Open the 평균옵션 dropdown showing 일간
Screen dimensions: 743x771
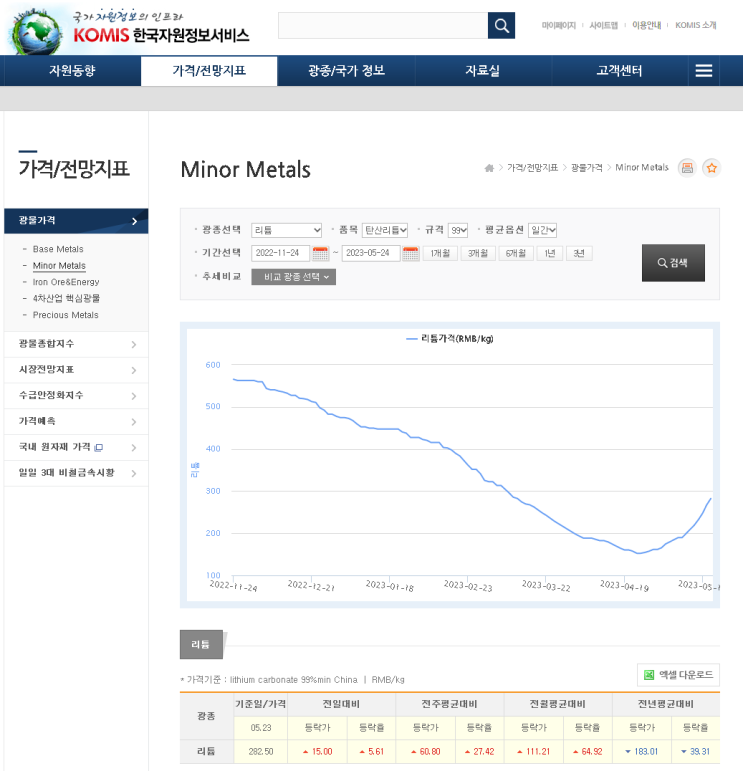coord(542,230)
